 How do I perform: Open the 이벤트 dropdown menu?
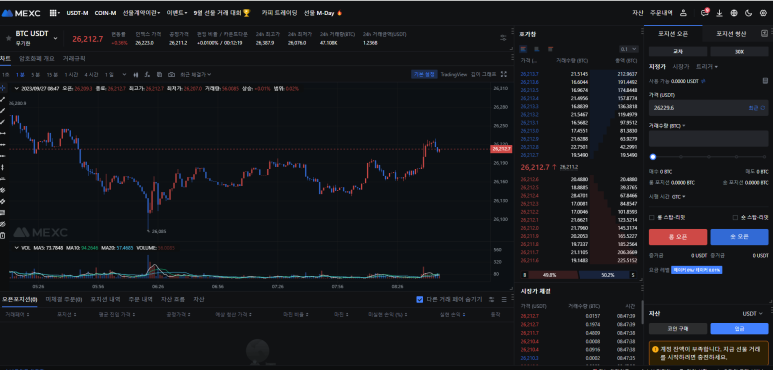click(x=177, y=13)
